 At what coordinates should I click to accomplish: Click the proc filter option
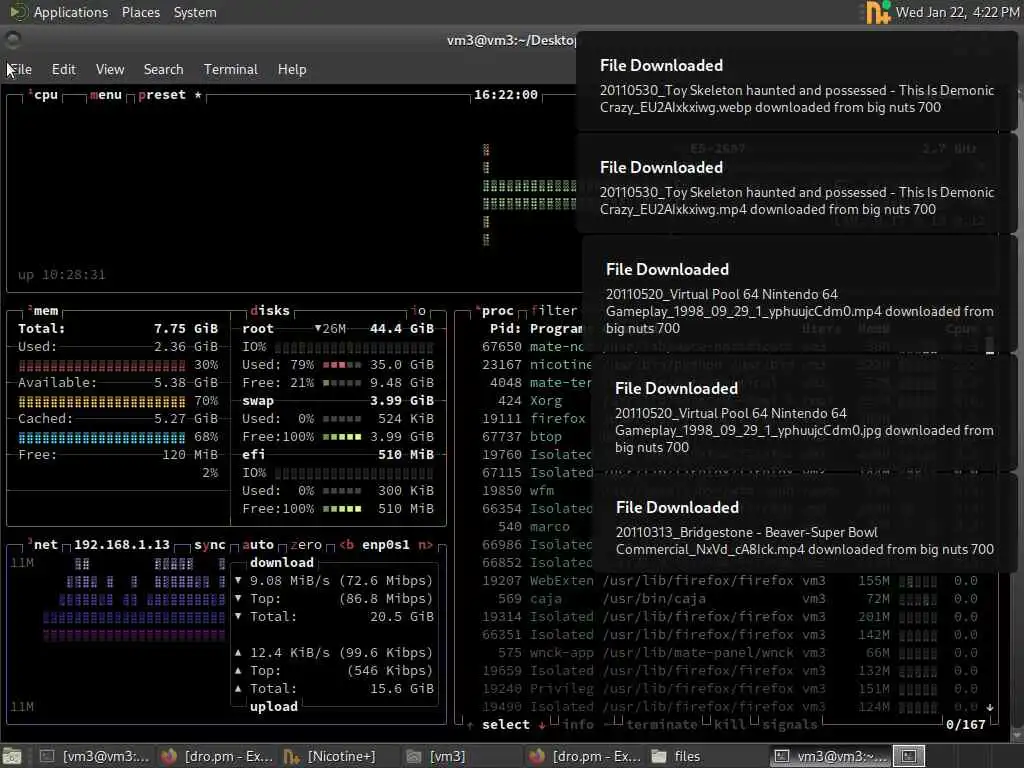554,311
